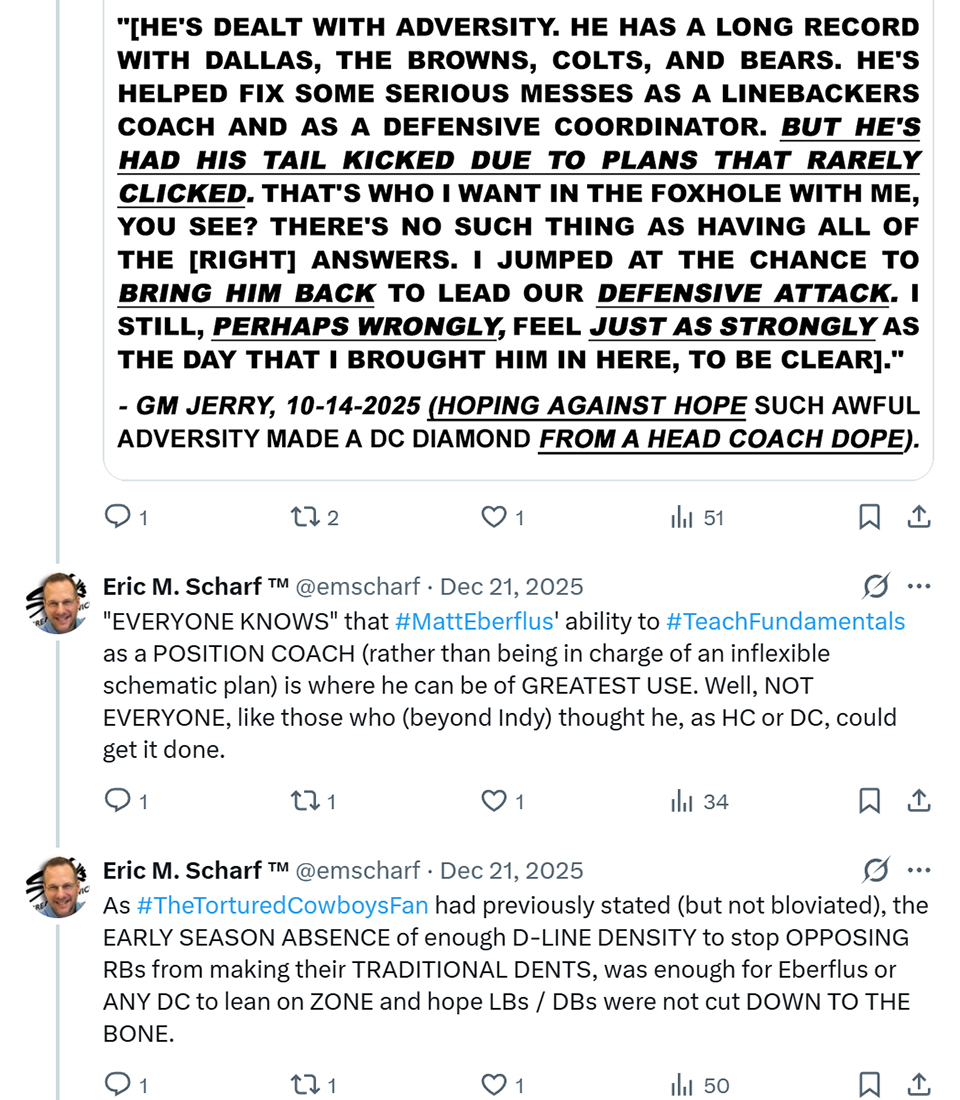The image size is (960, 1100).
Task: Open the #MattEberflus hashtag link
Action: [x=474, y=621]
